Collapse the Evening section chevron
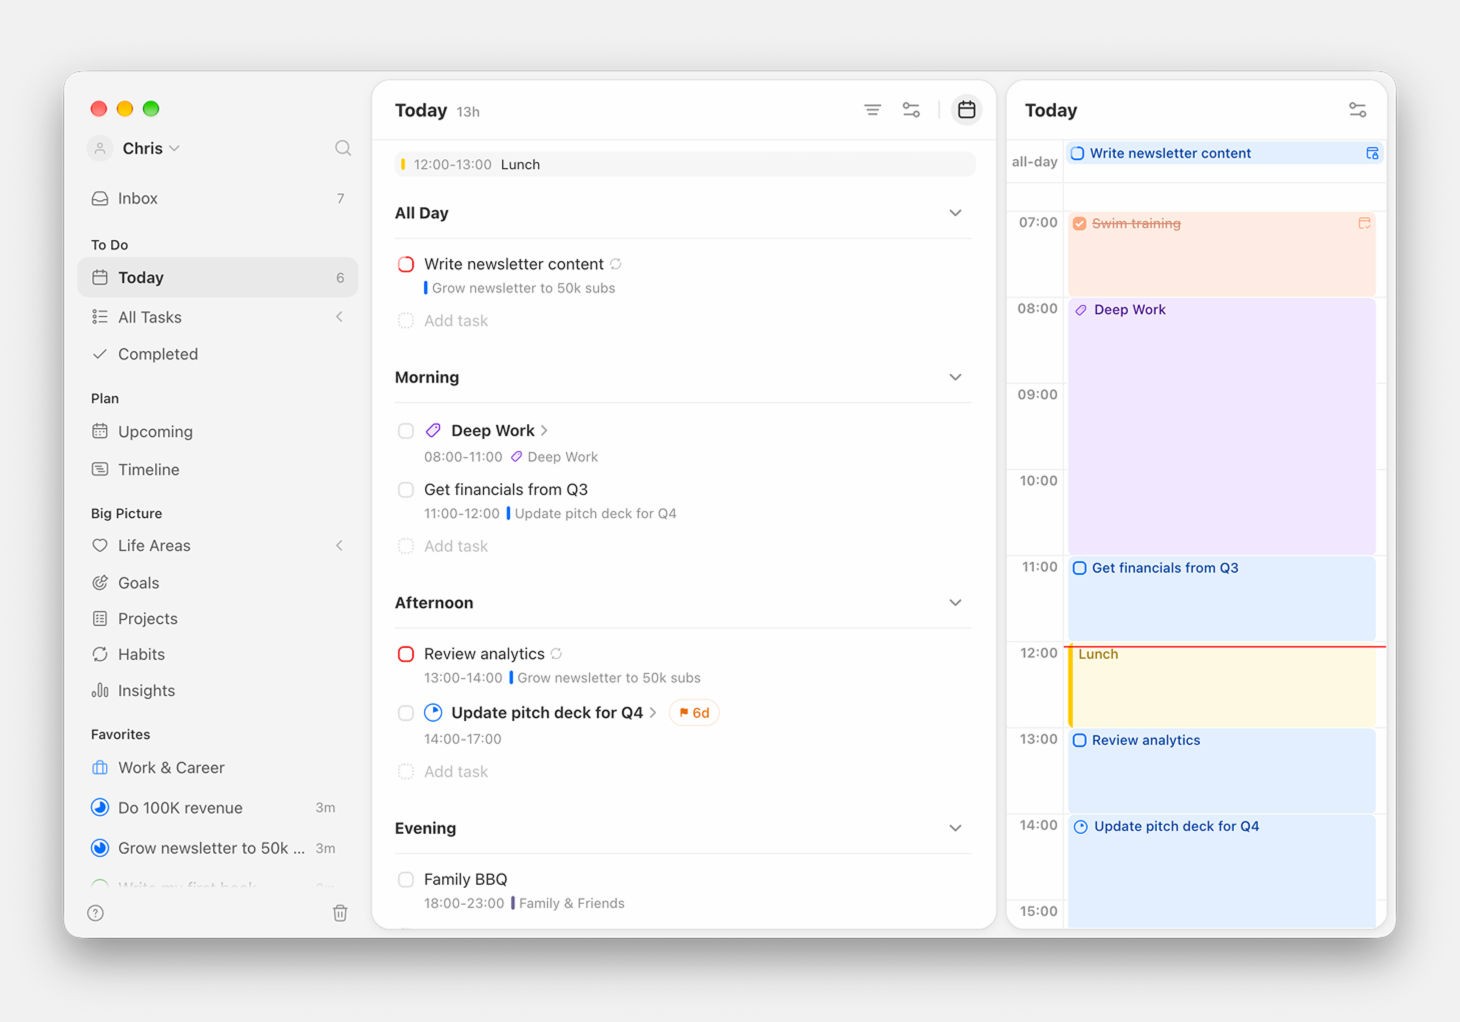Image resolution: width=1460 pixels, height=1022 pixels. [x=955, y=828]
